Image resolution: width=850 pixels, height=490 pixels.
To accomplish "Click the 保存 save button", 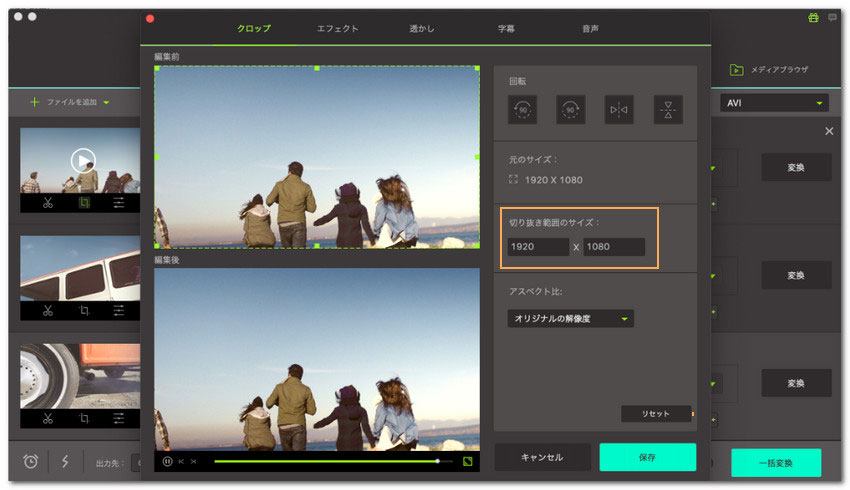I will click(x=647, y=457).
